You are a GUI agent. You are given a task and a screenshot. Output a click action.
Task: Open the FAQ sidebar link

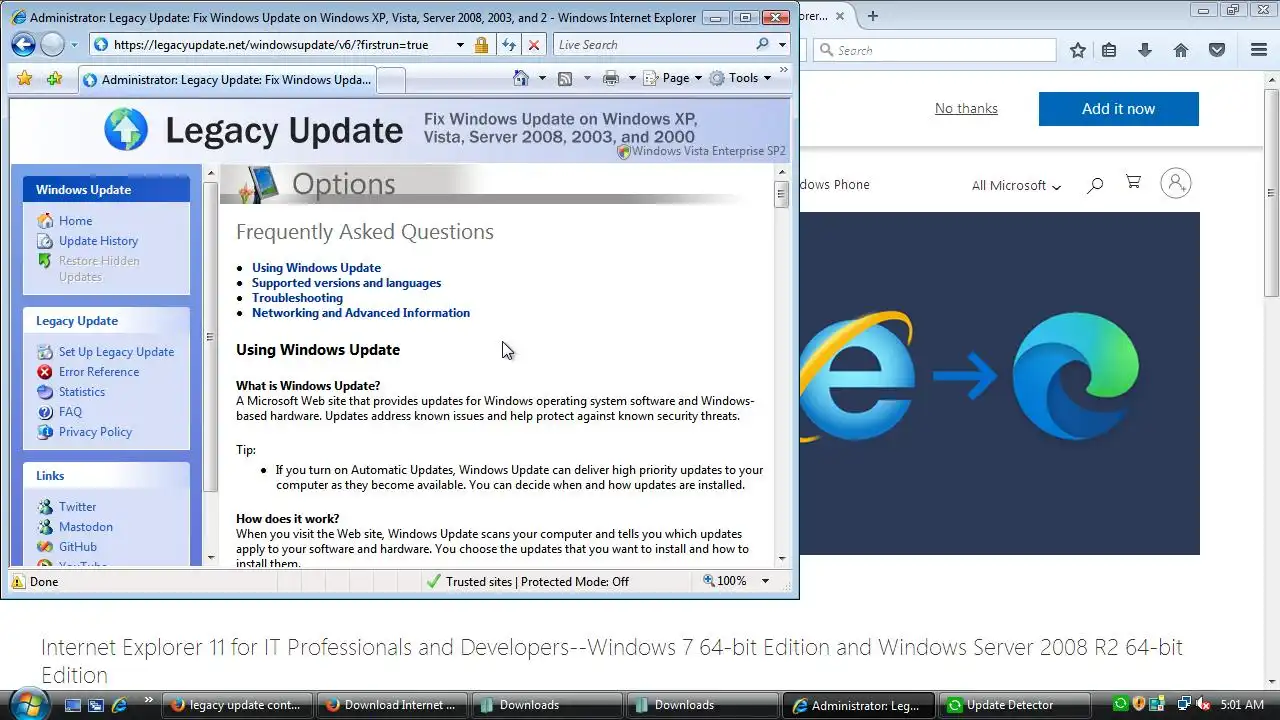[70, 412]
